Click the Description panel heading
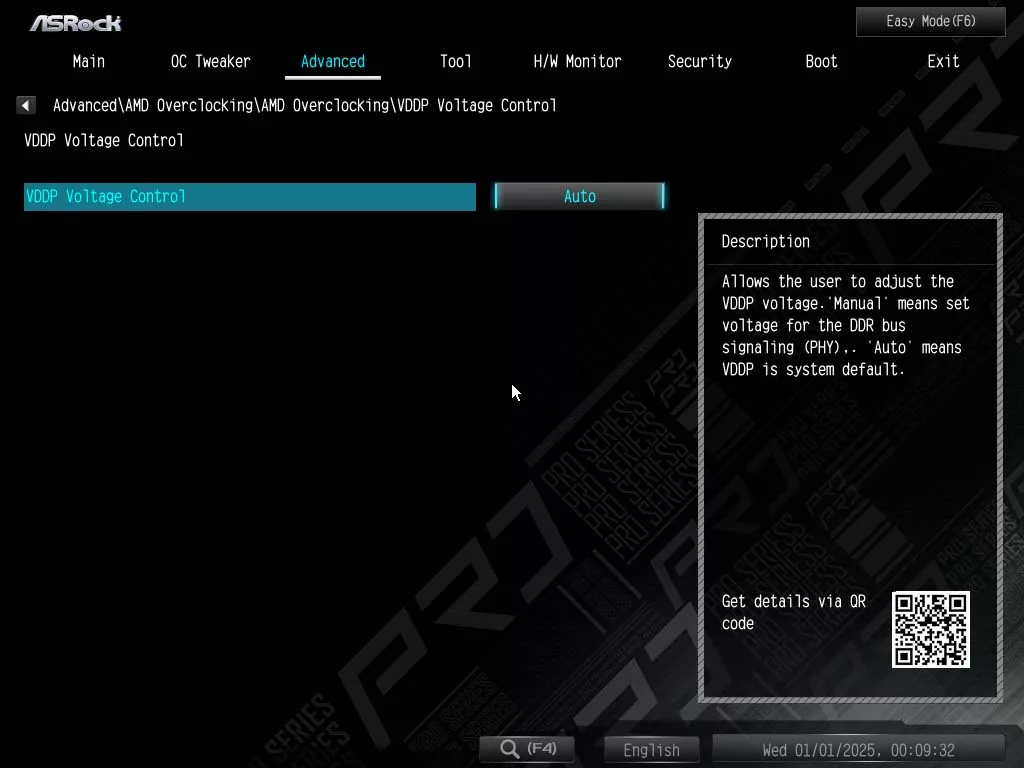Screen dimensions: 1024x768 click(765, 241)
